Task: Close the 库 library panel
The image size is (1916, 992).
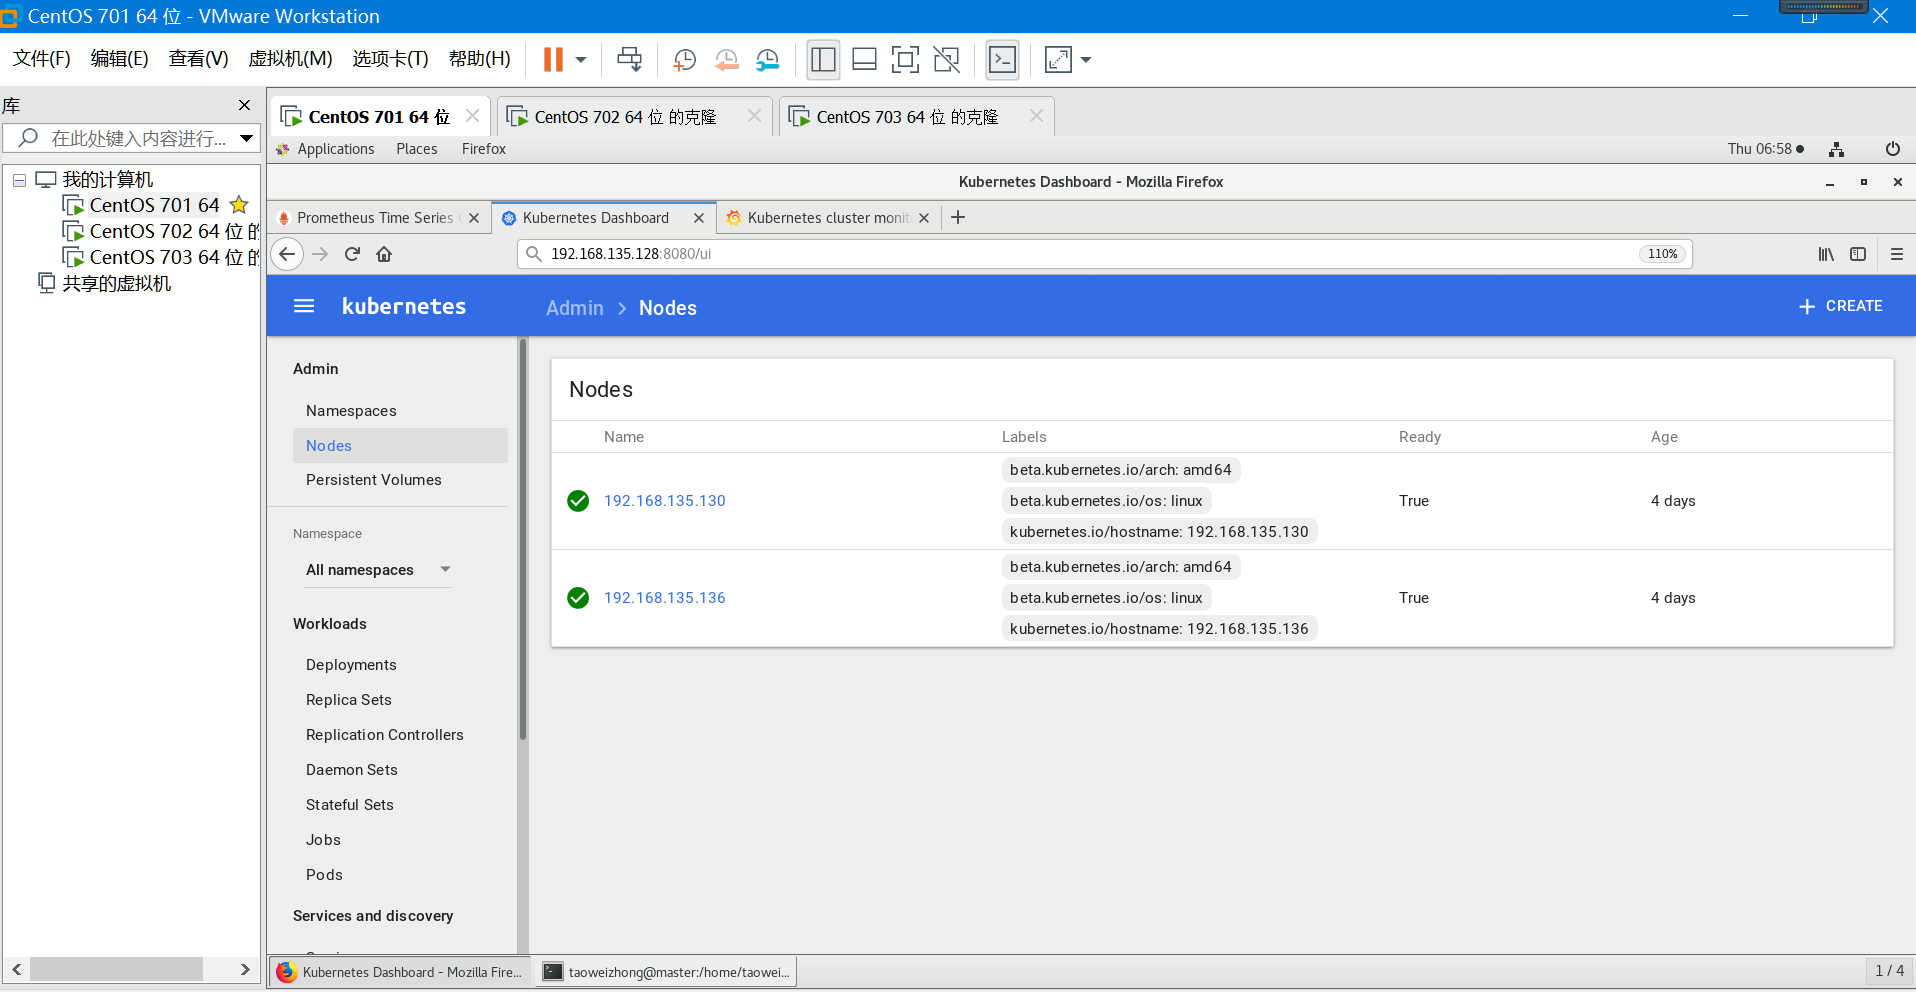Action: (244, 105)
